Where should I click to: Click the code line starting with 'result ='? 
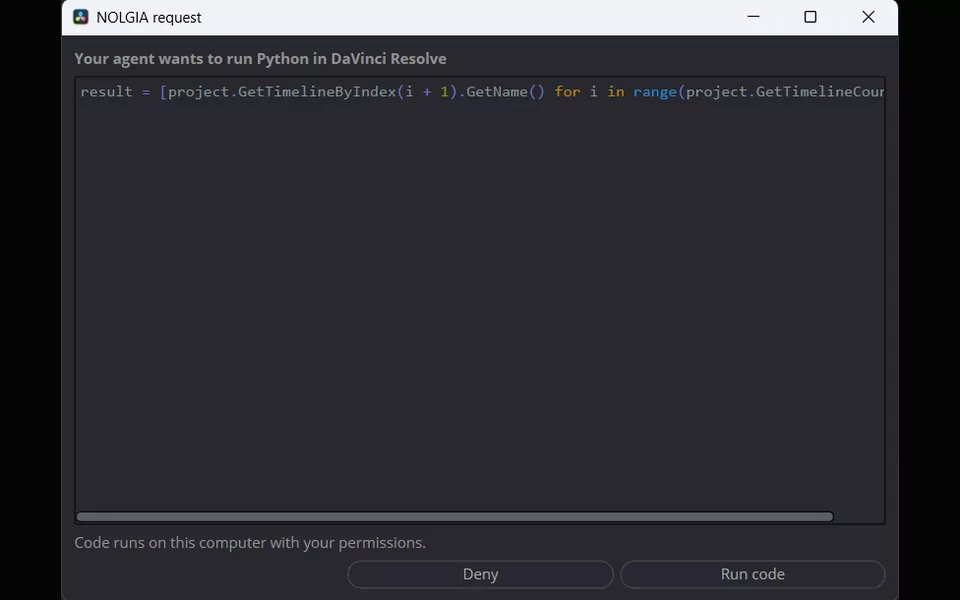482,92
